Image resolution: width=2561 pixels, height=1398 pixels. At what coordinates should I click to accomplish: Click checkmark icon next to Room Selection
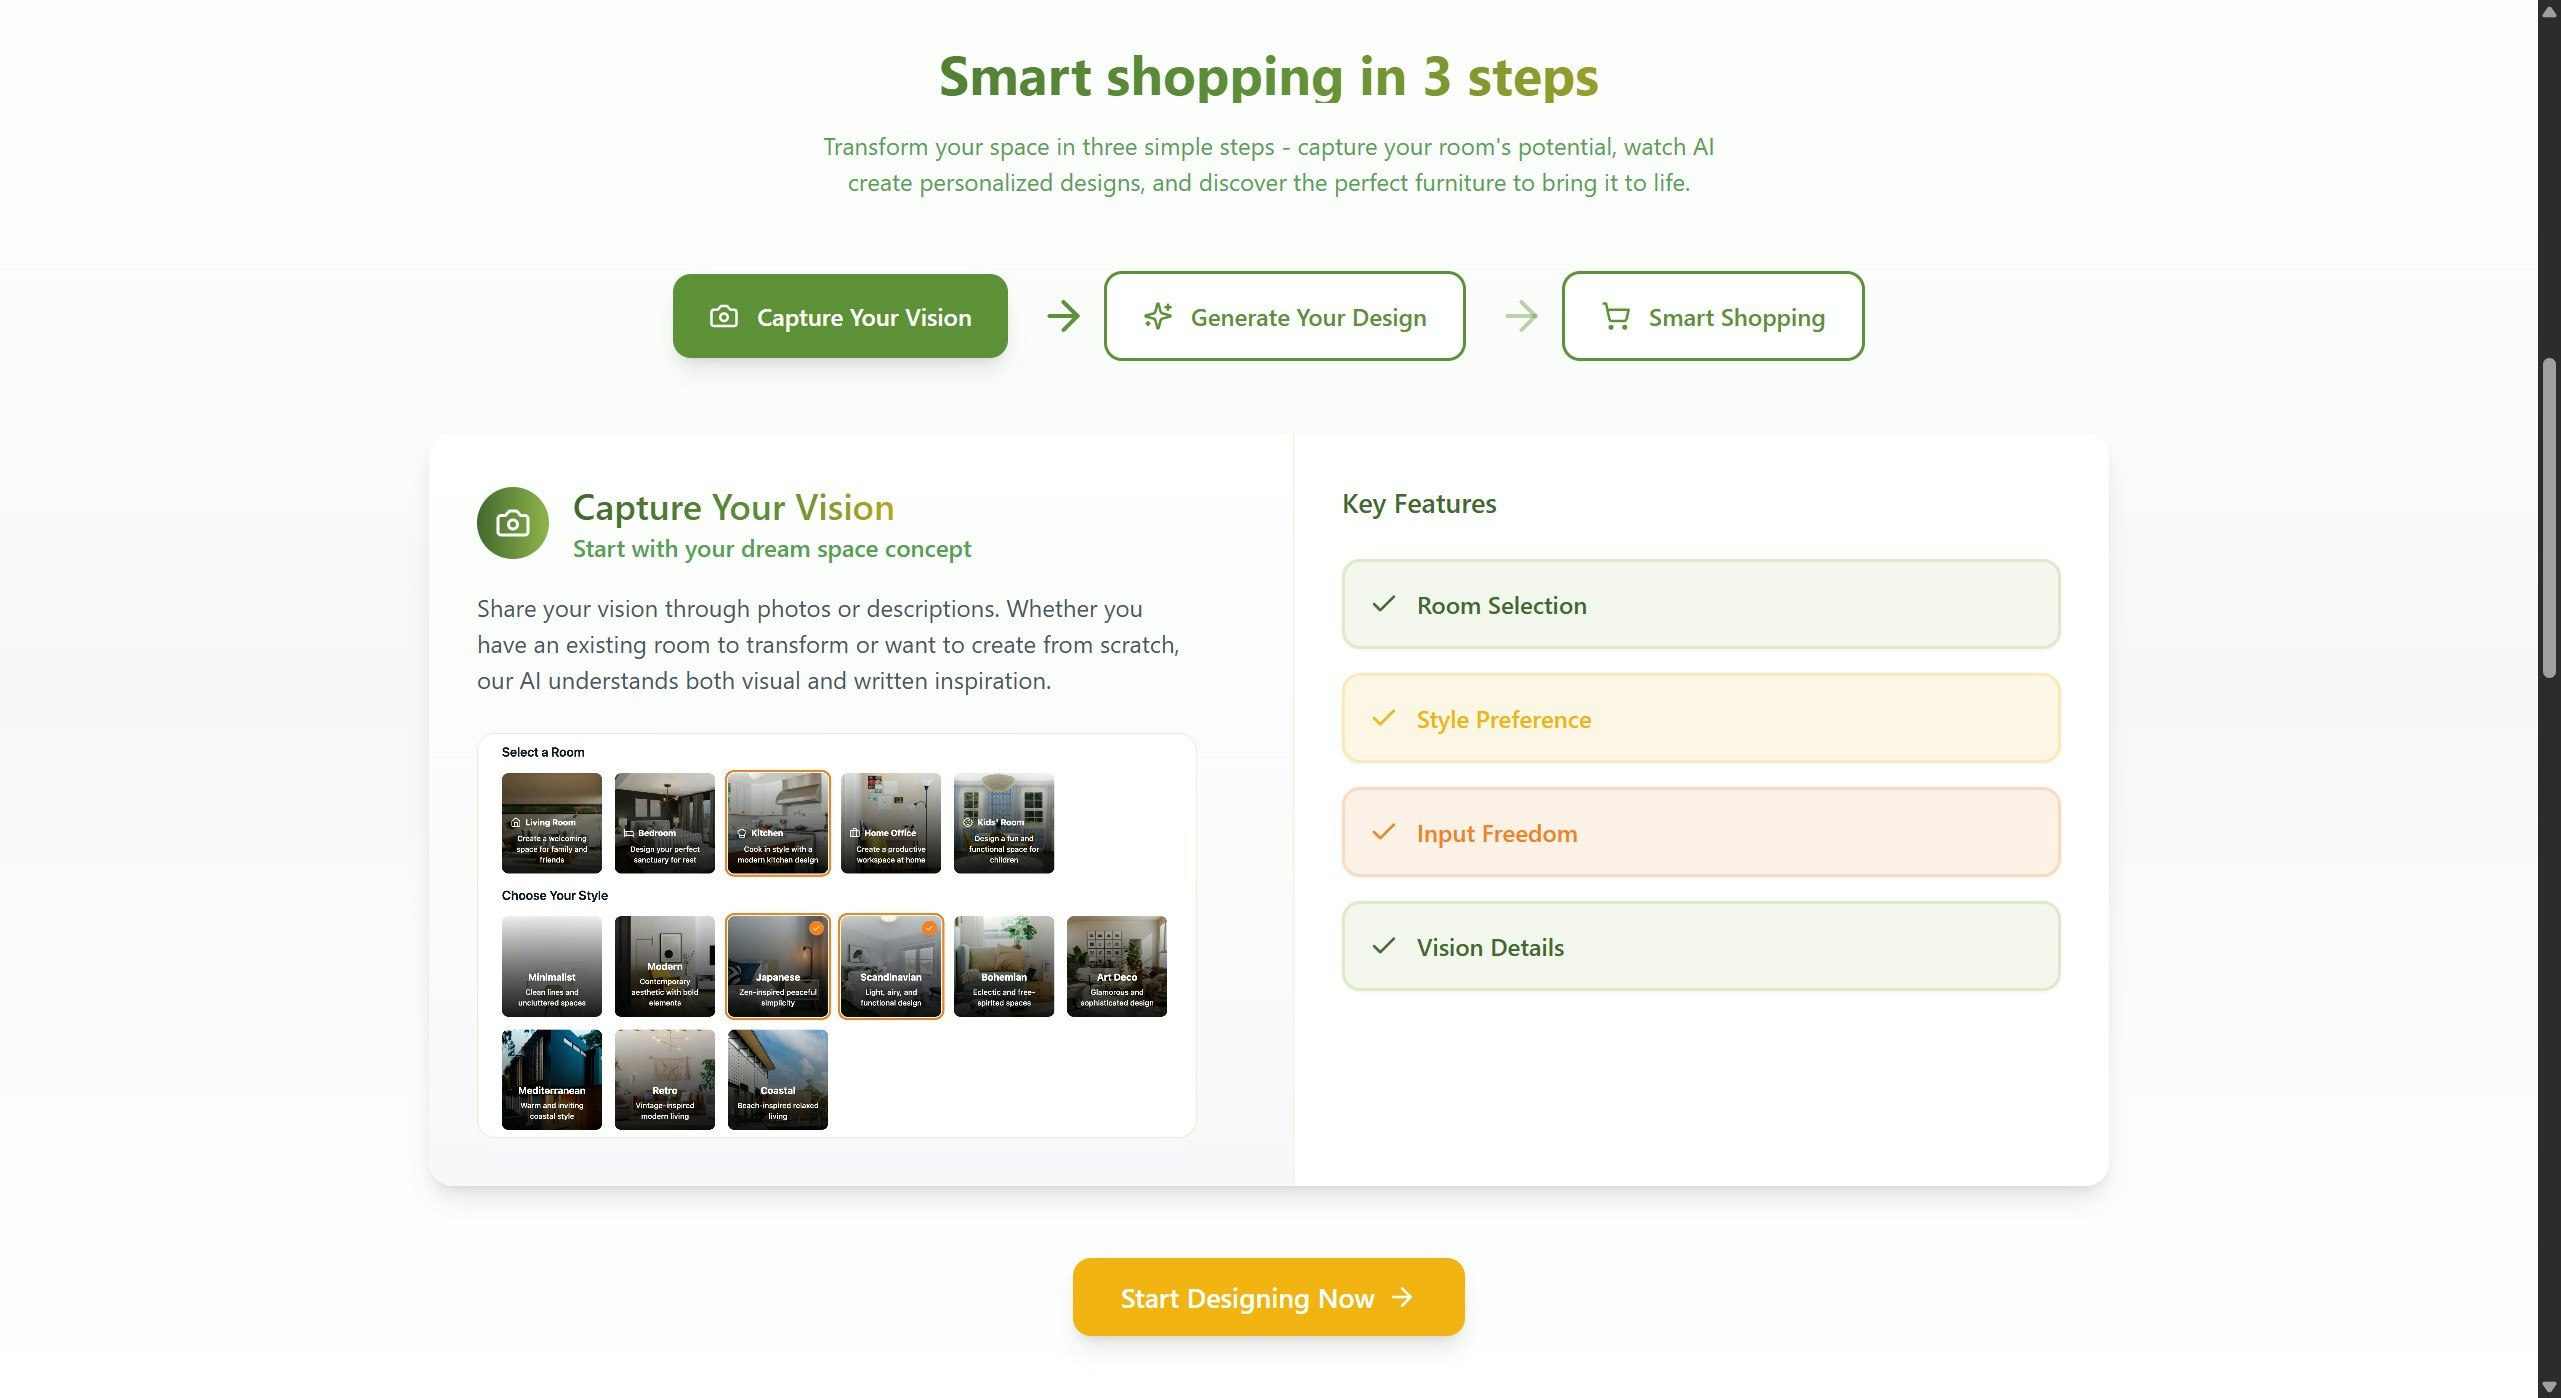(1384, 604)
